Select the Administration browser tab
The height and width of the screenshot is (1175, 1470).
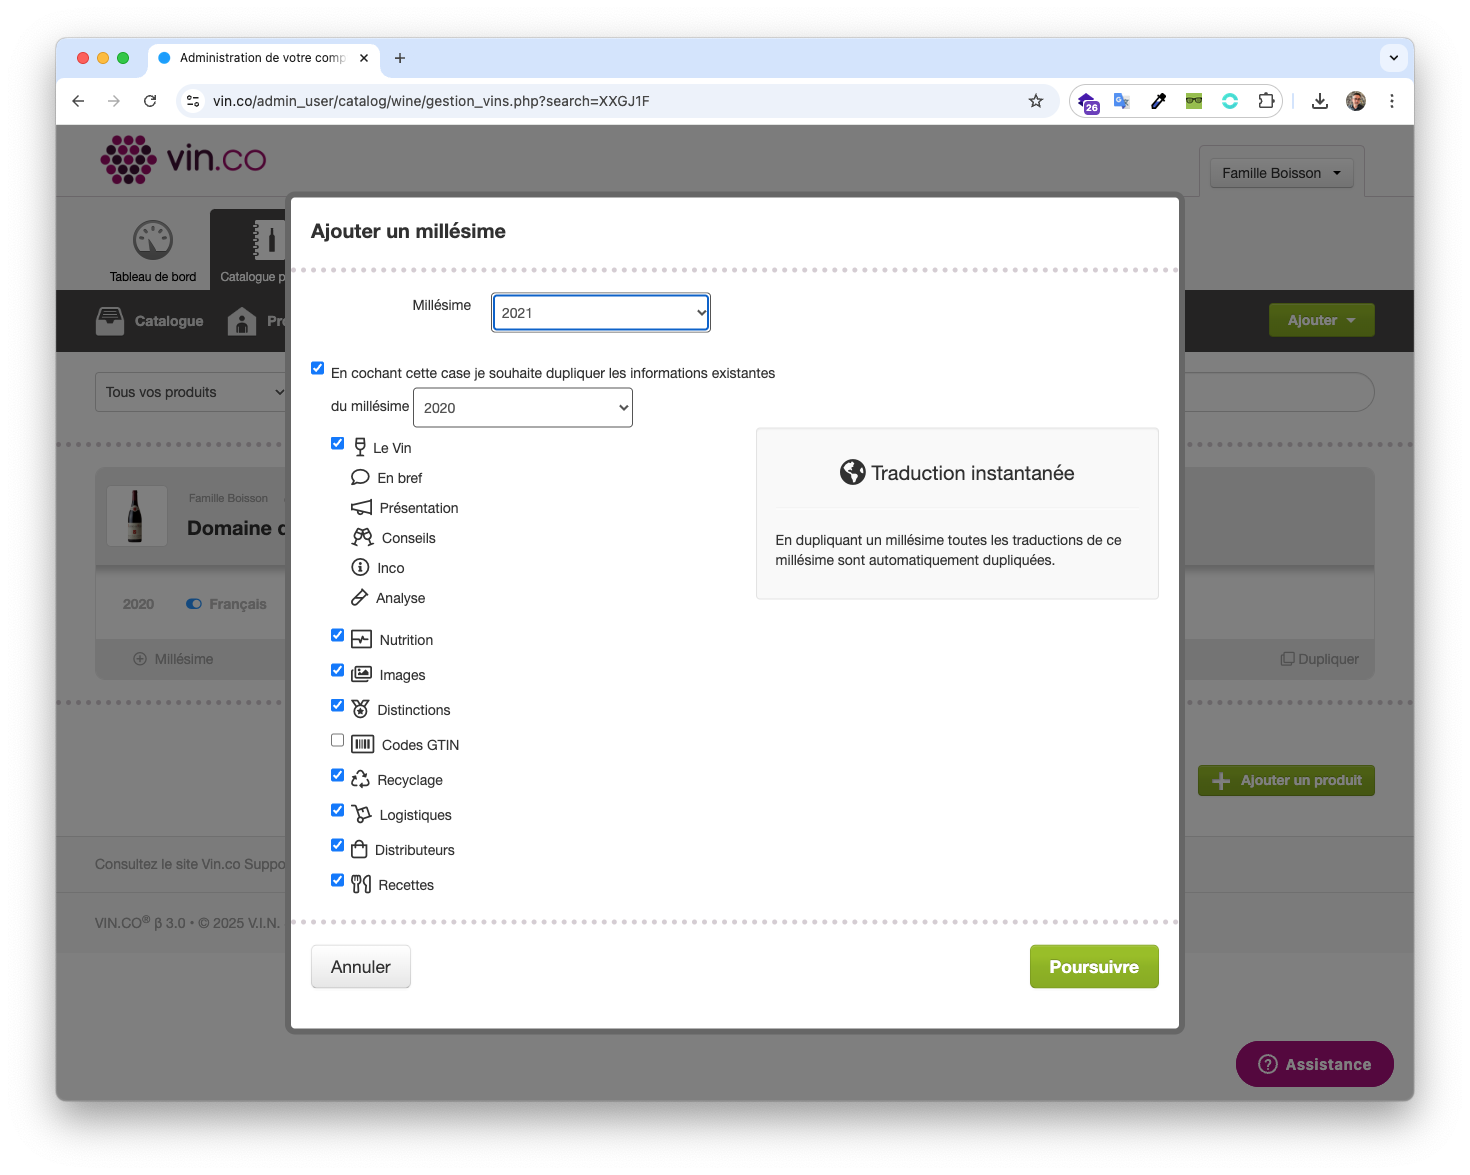pos(262,58)
